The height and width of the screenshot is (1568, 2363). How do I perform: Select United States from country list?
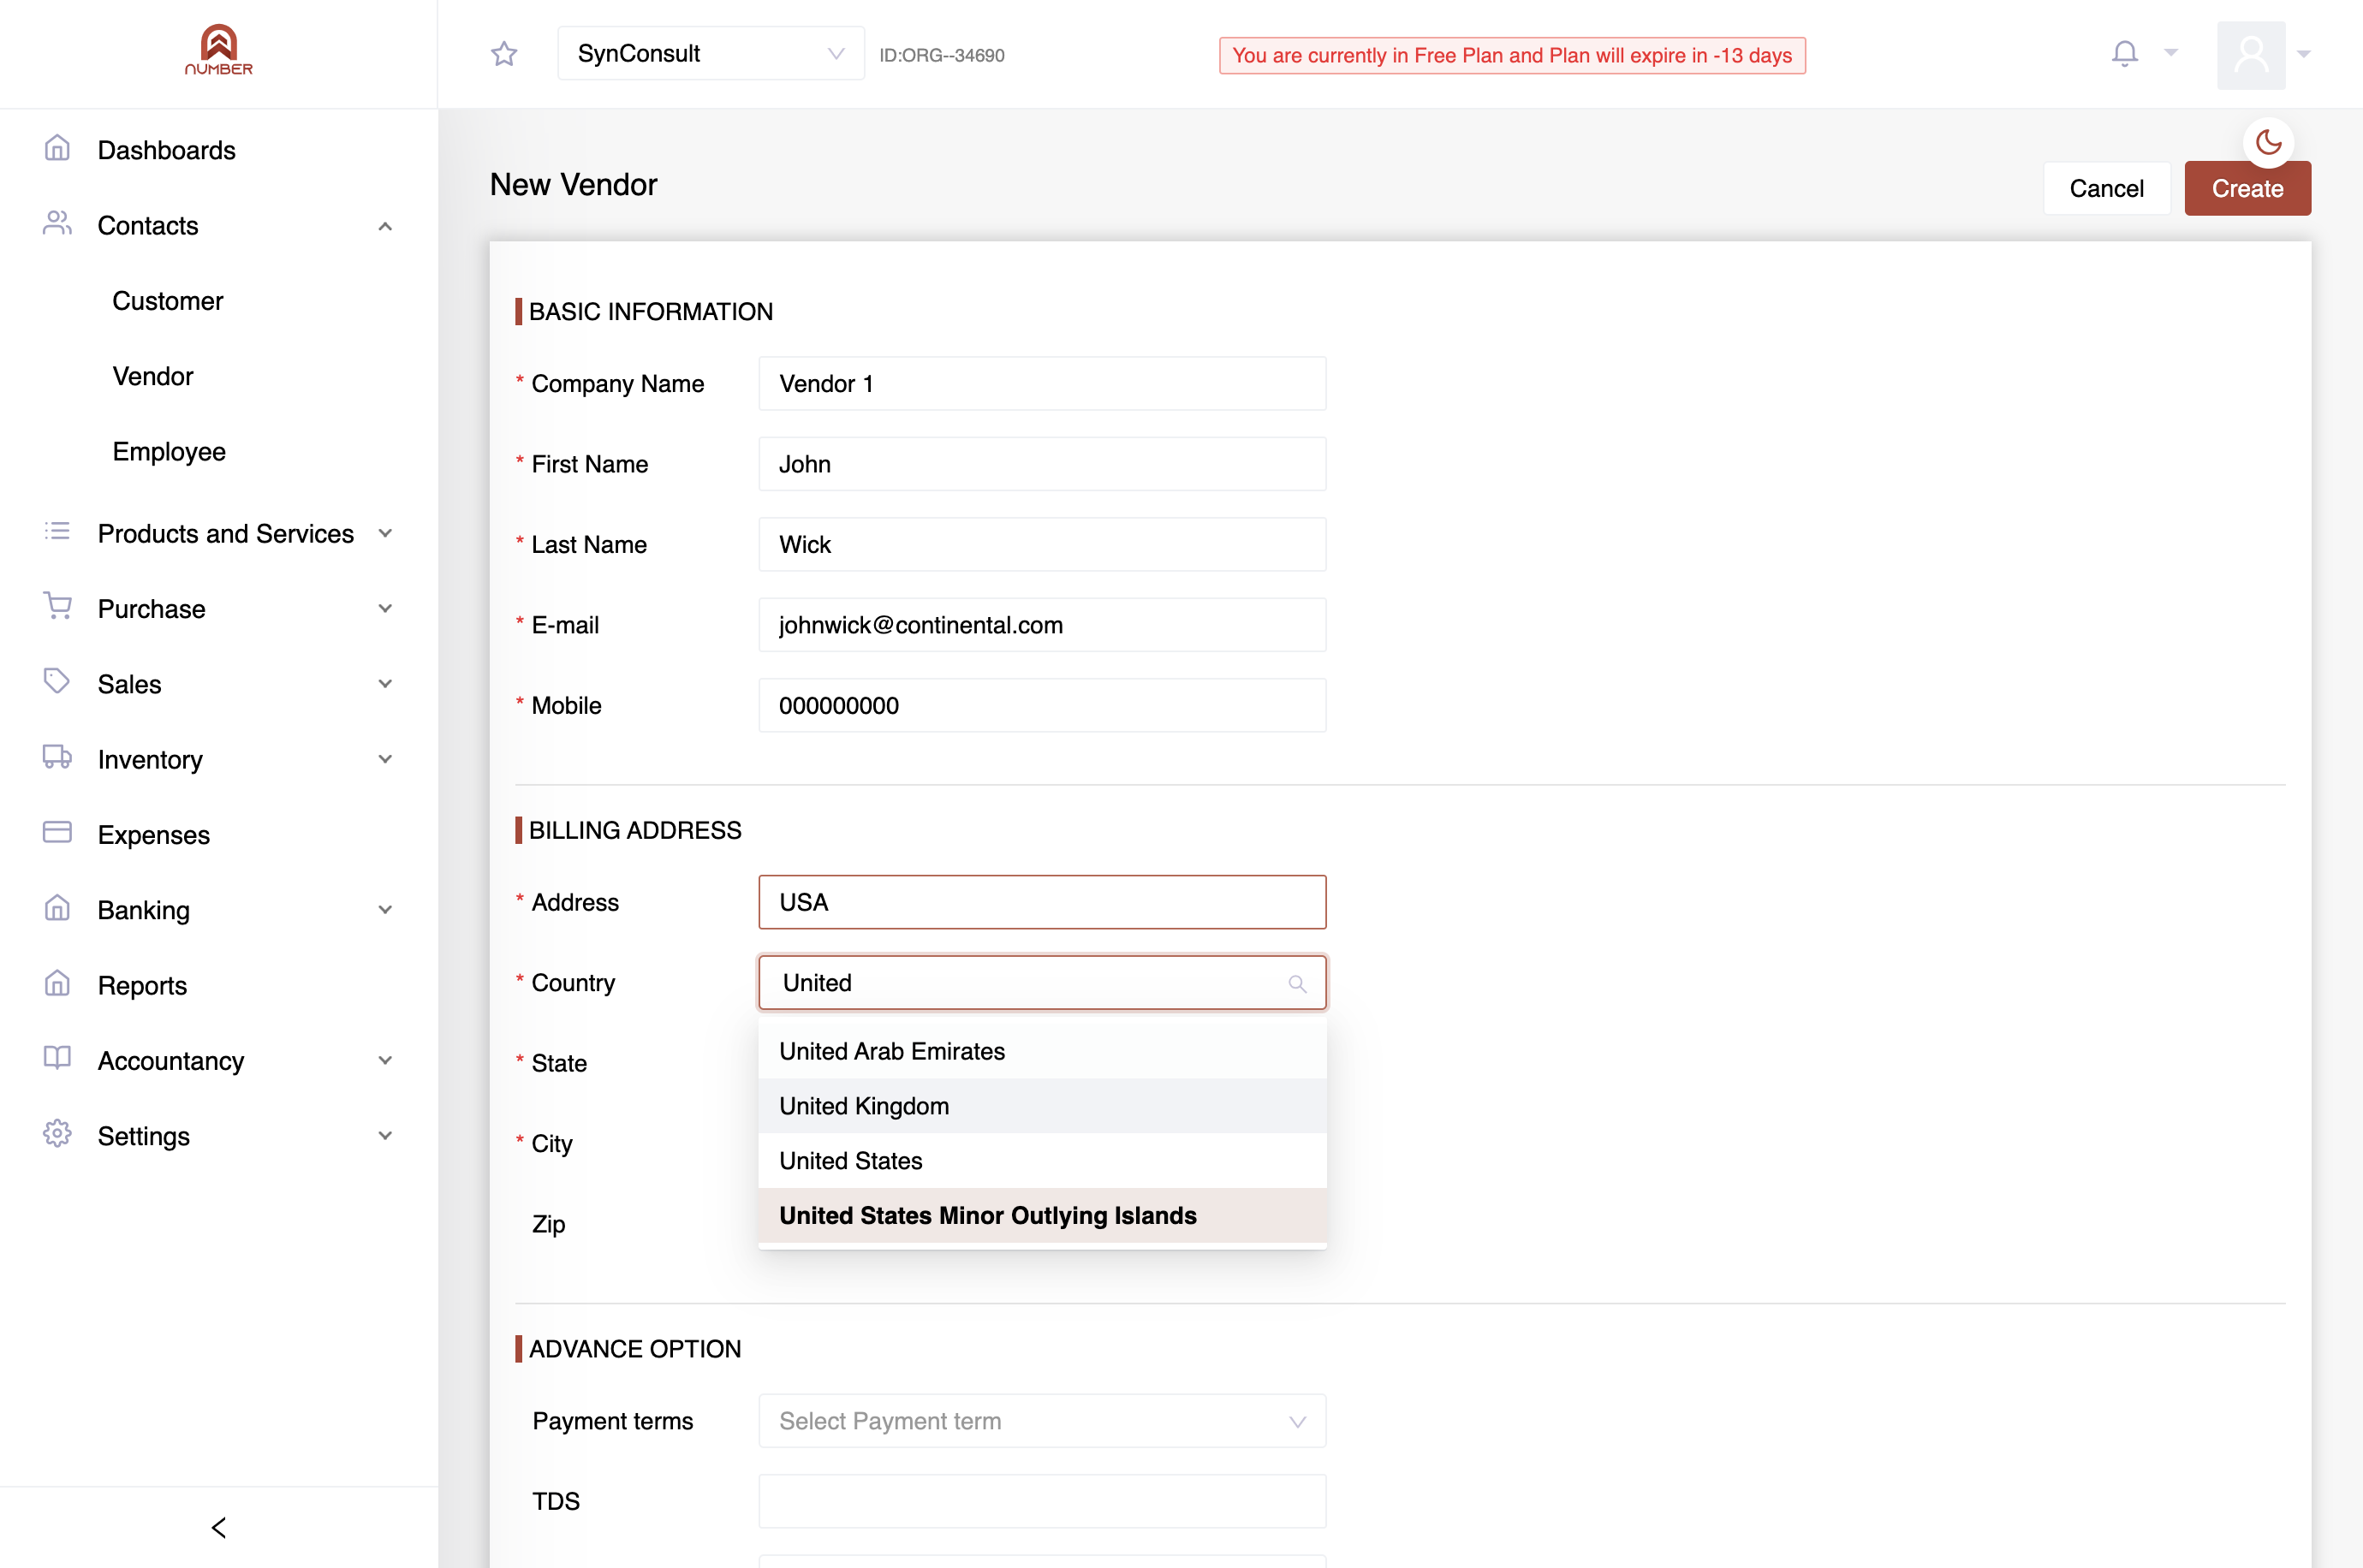click(x=1042, y=1161)
